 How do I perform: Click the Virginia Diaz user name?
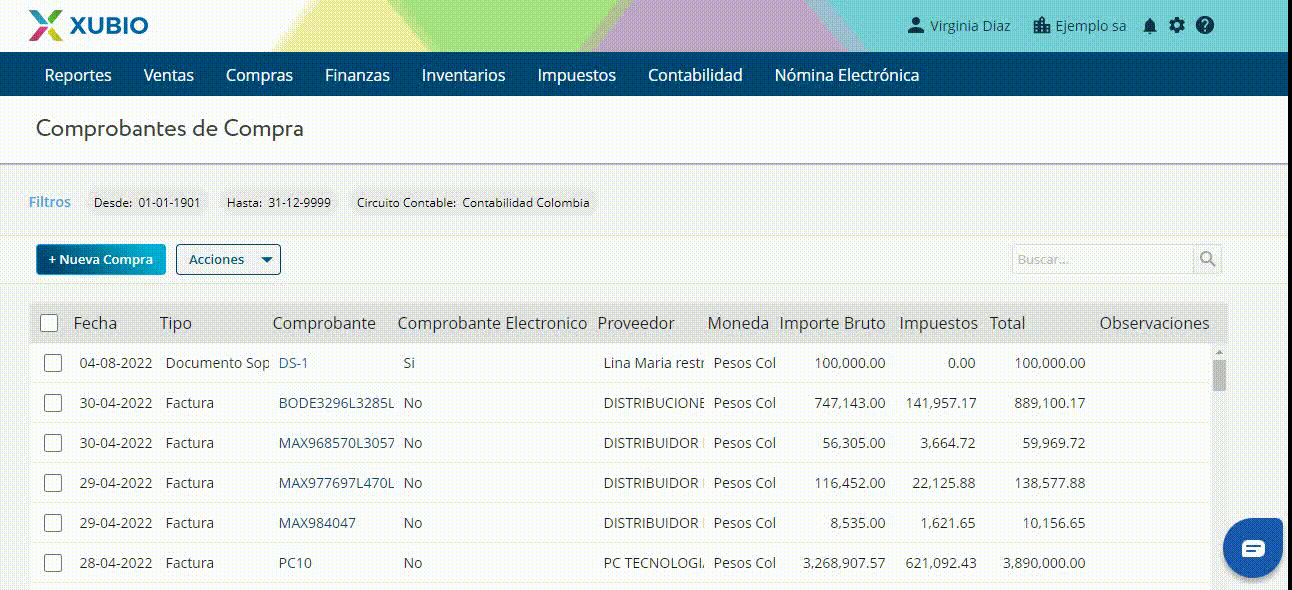coord(970,26)
